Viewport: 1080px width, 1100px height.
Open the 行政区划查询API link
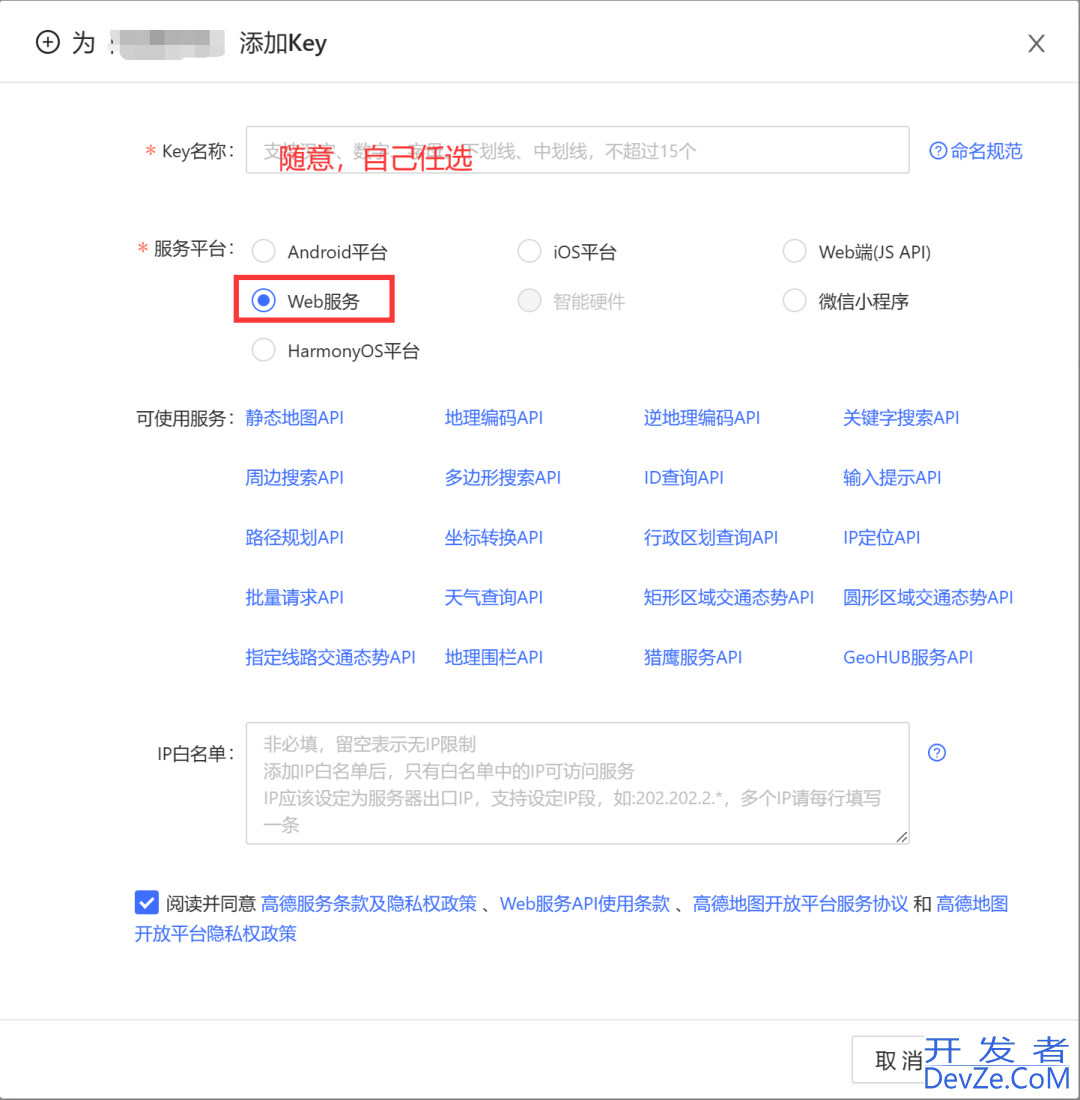711,538
